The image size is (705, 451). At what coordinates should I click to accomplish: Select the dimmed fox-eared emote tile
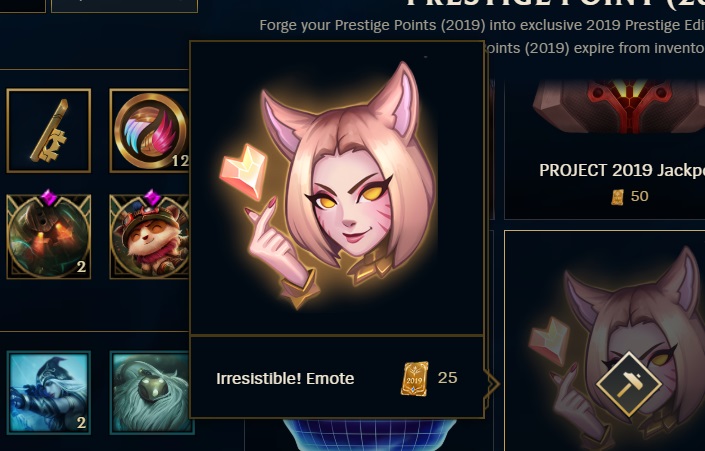coord(604,341)
